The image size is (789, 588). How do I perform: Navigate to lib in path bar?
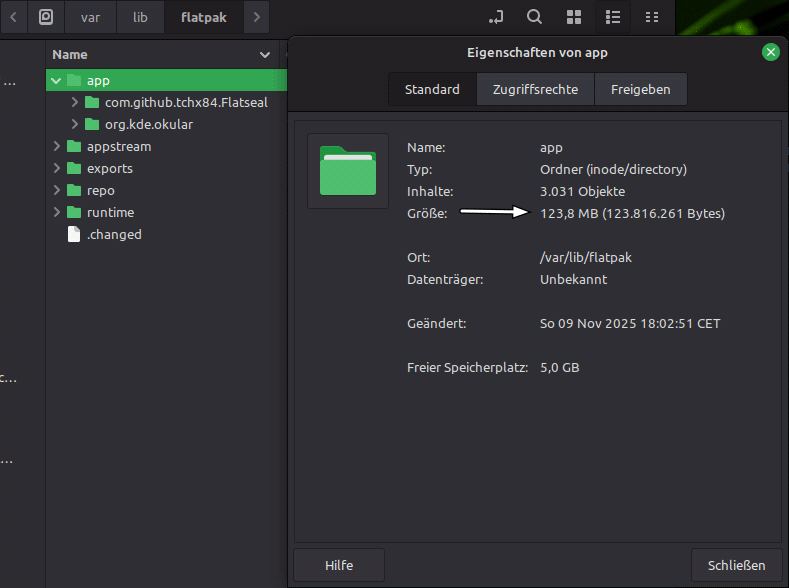(x=140, y=17)
